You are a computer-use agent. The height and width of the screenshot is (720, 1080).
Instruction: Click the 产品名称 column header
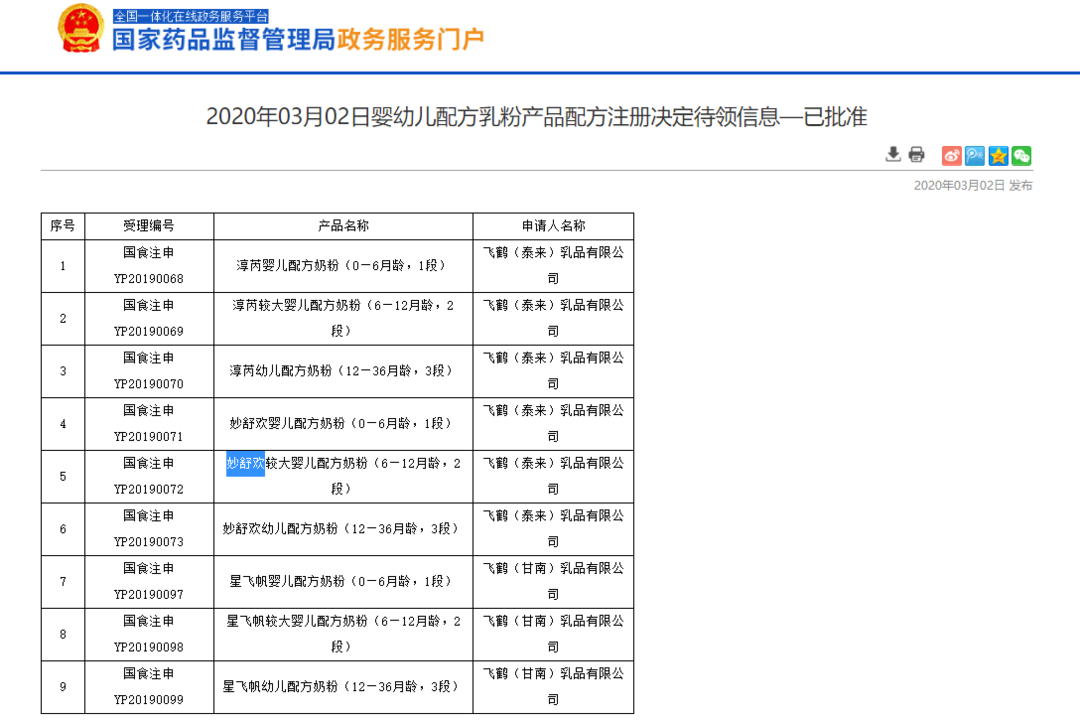click(x=343, y=226)
